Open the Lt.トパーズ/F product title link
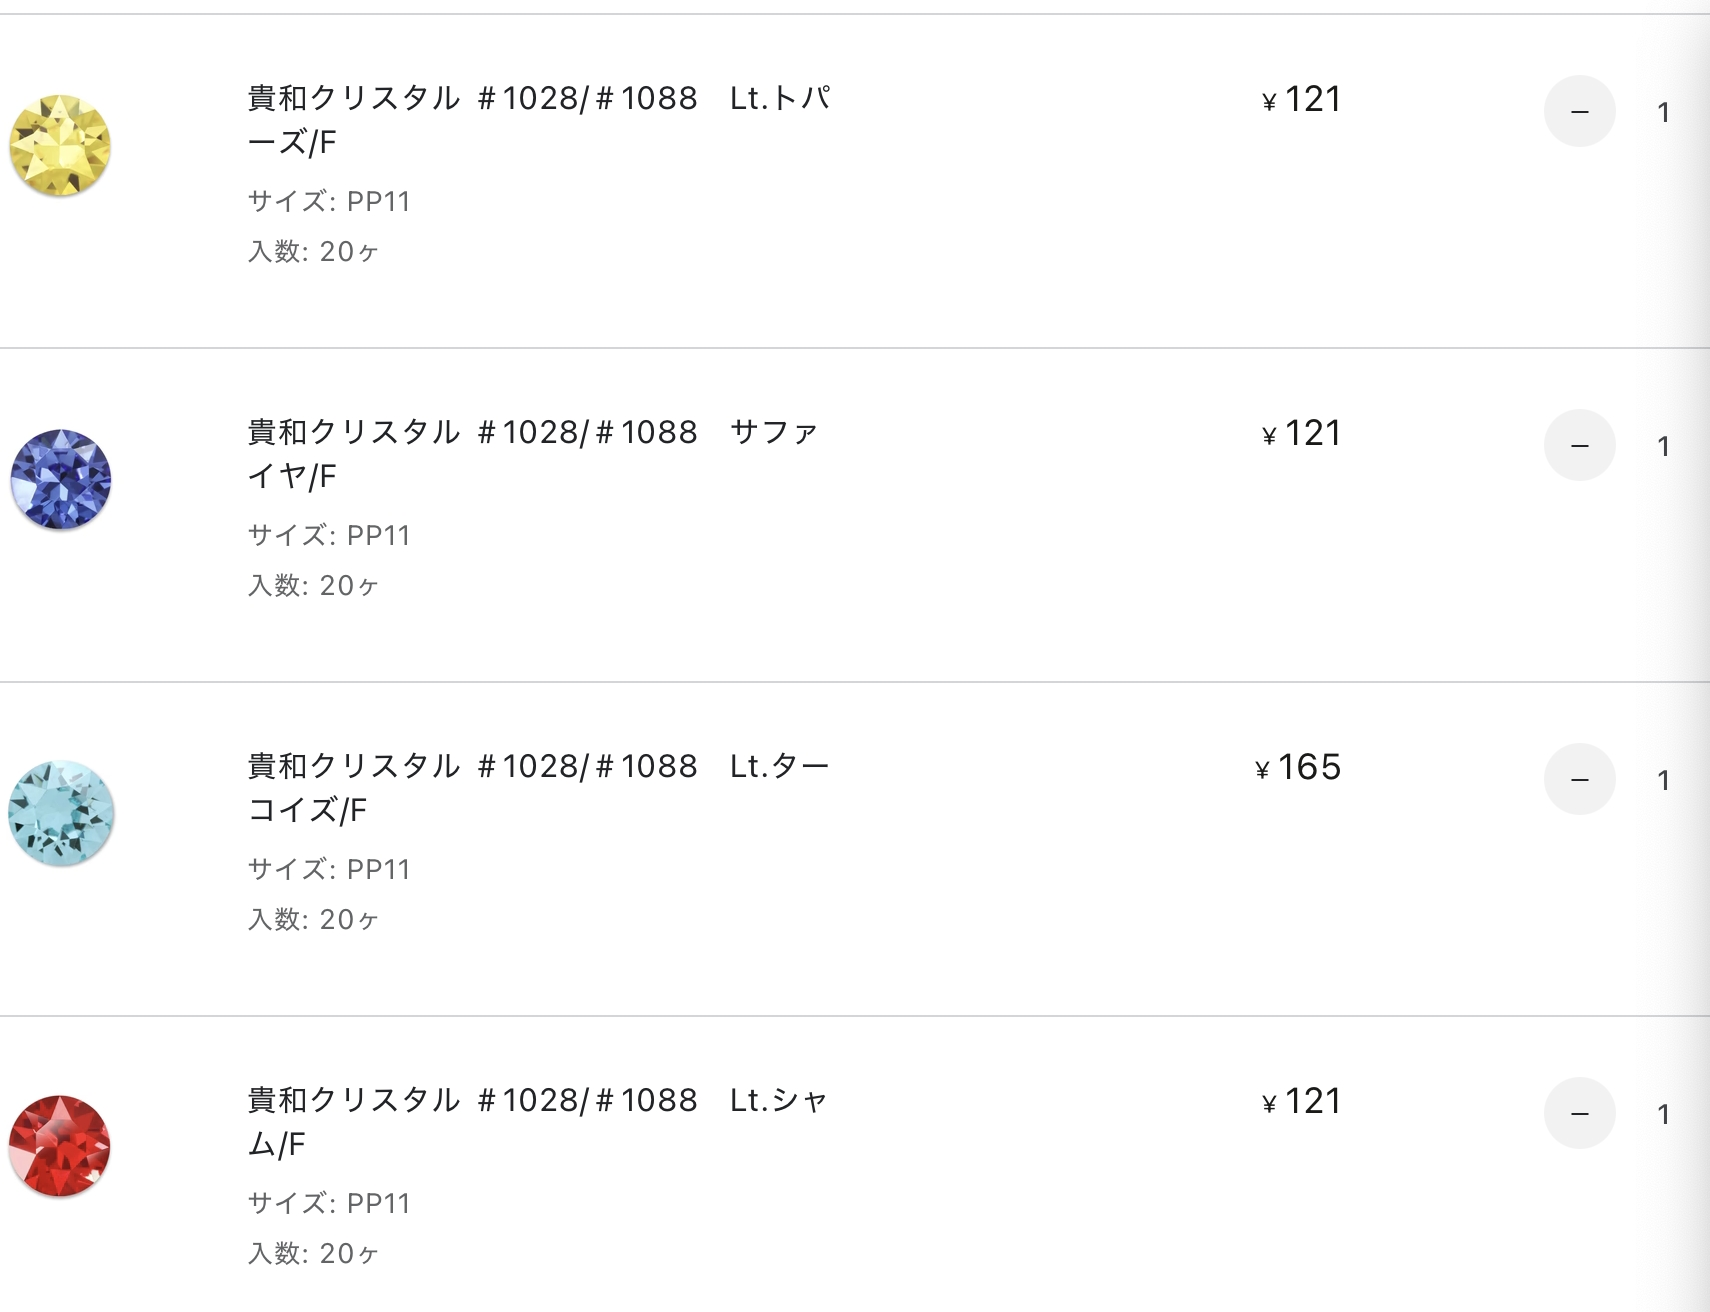Screen dimensions: 1710x1312 pos(540,120)
